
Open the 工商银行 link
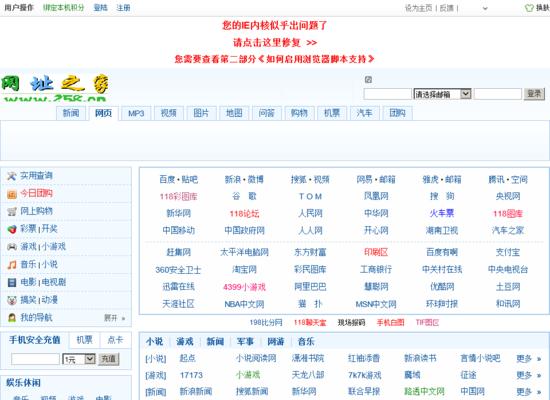376,269
